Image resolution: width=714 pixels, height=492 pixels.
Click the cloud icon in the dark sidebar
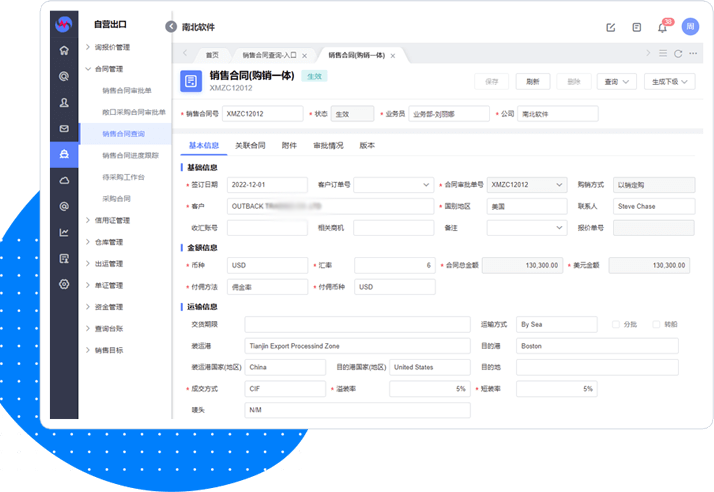[x=64, y=180]
